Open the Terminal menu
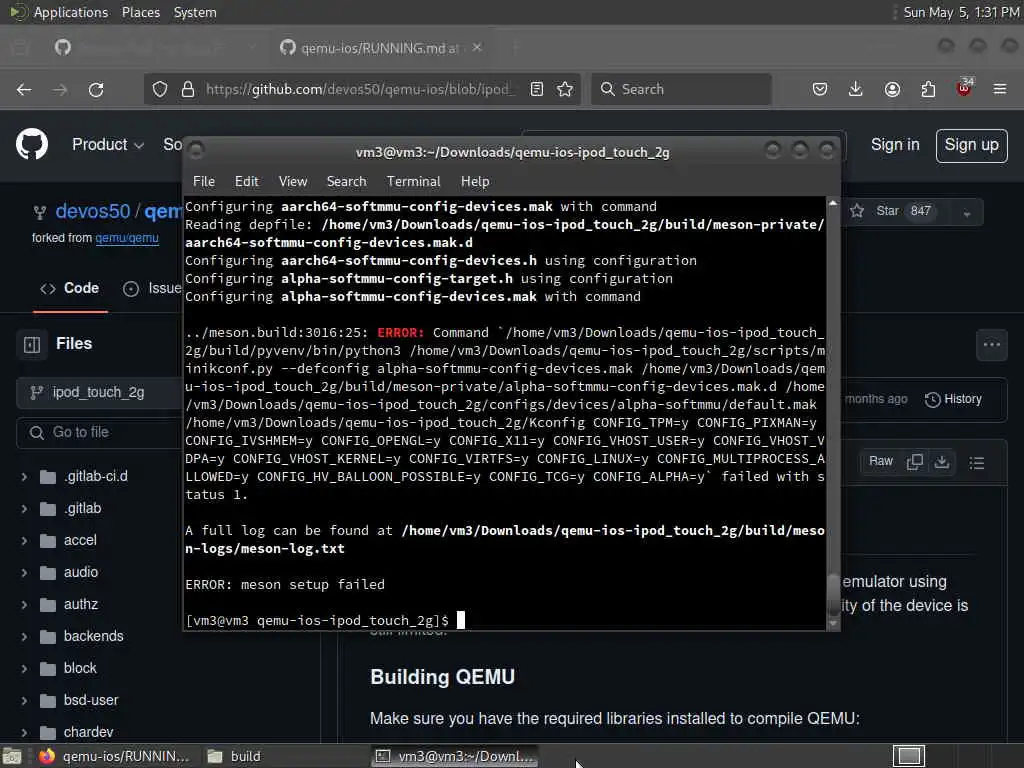The width and height of the screenshot is (1024, 768). 413,182
